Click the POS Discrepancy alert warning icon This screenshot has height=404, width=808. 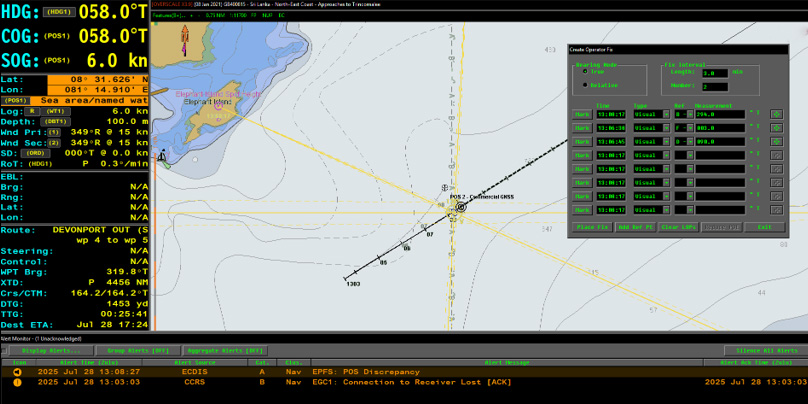[17, 371]
